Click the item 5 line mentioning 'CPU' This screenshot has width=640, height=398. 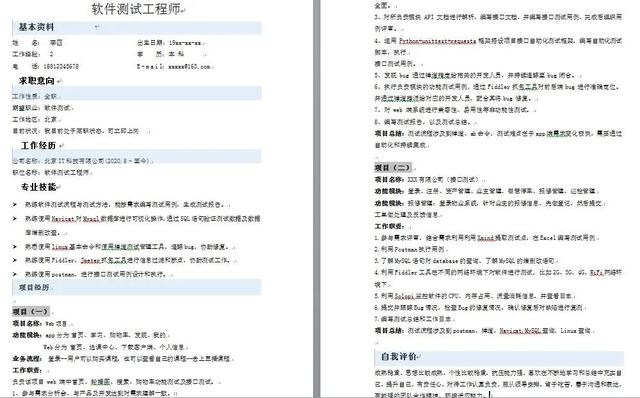474,296
